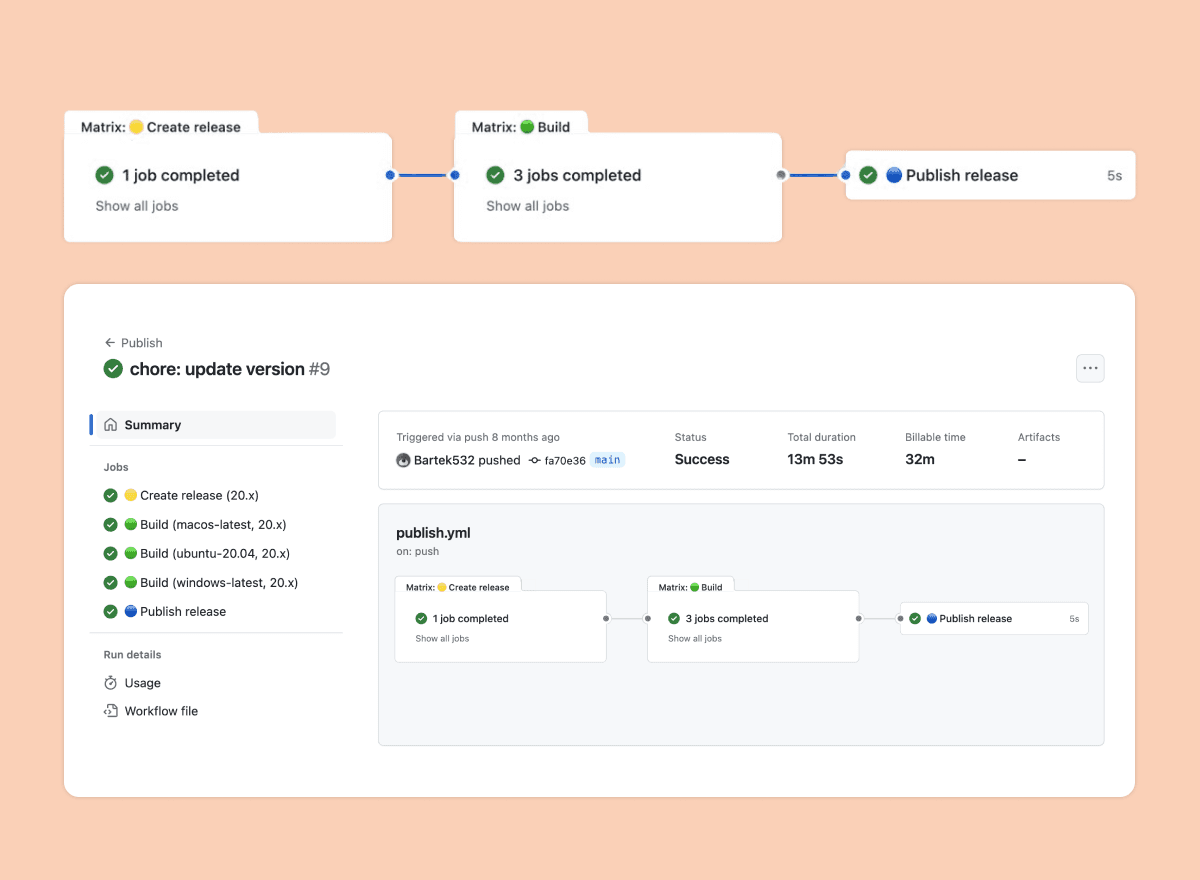Expand Show all jobs under 1 job completed
Screen dimensions: 1200x880
pyautogui.click(x=137, y=206)
